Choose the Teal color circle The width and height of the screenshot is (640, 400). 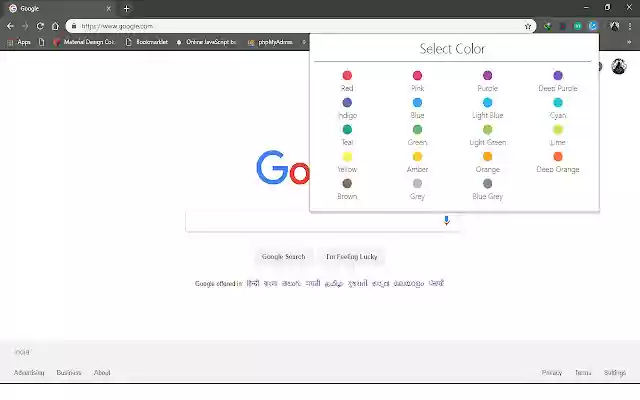(347, 129)
